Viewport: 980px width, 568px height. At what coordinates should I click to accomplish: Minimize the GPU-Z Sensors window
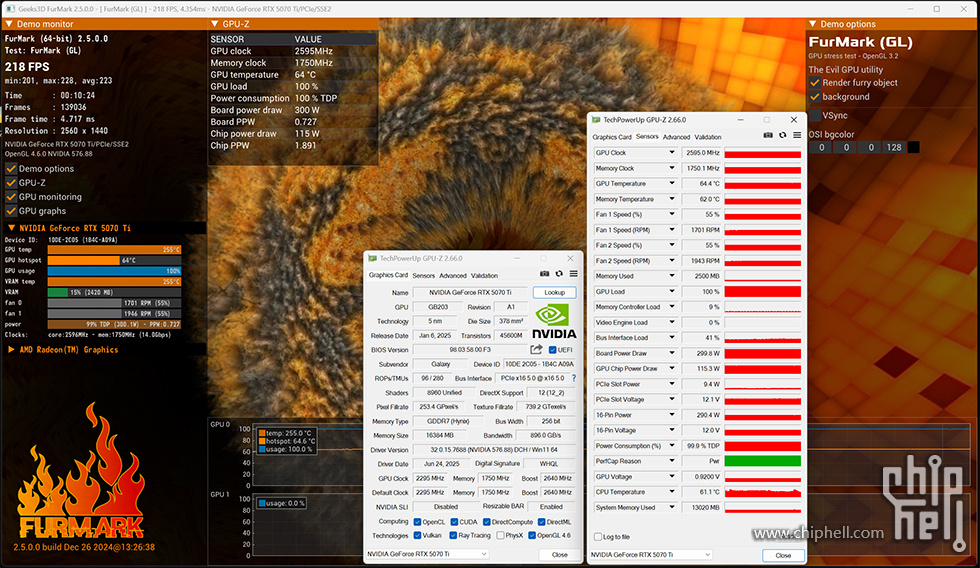[740, 119]
